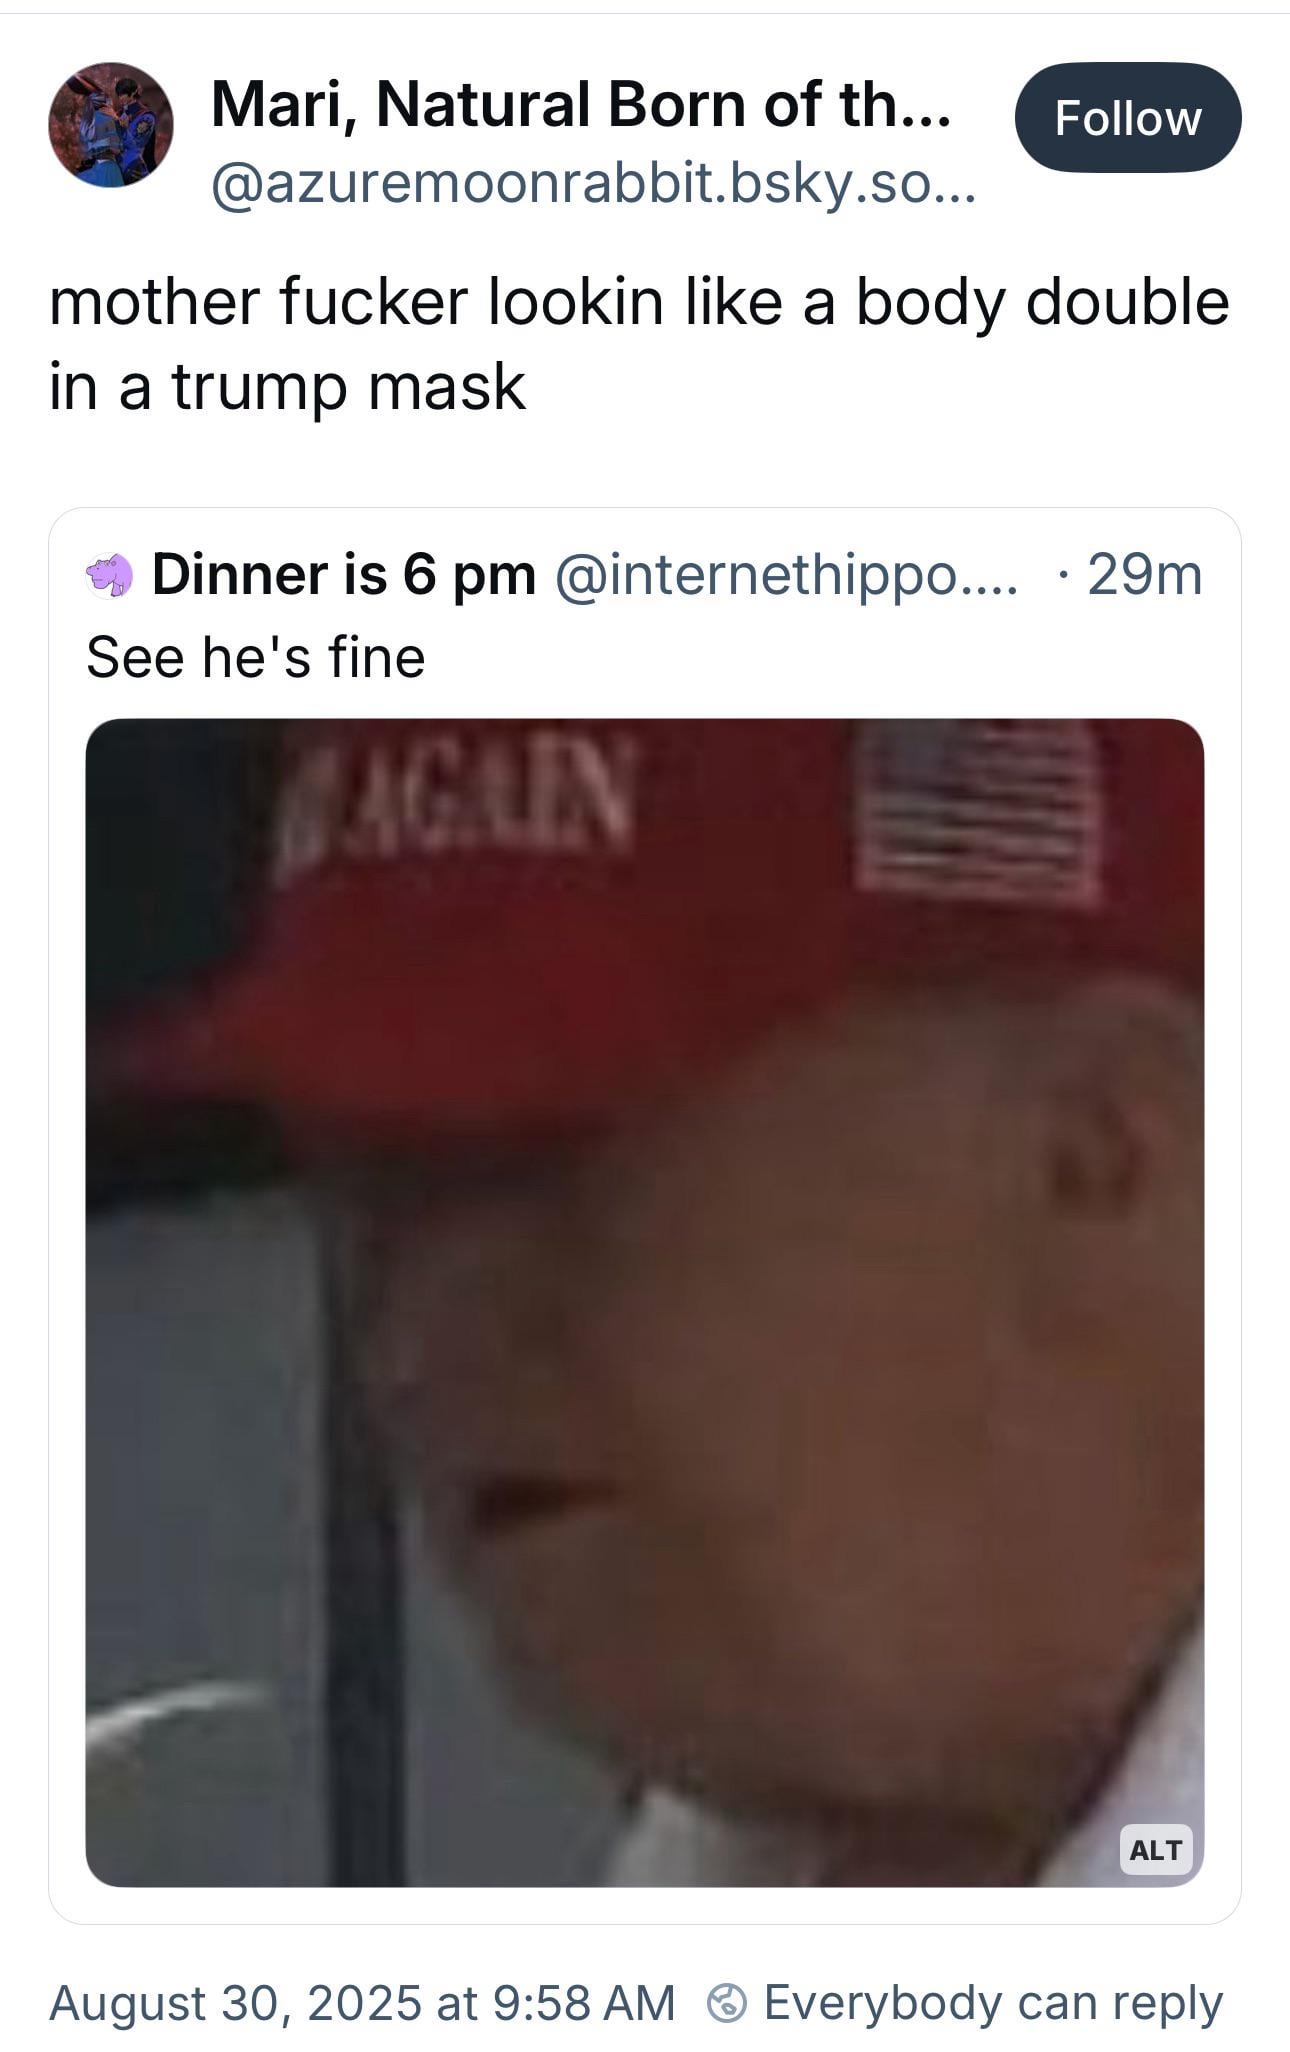Open the @internethippo handle
The height and width of the screenshot is (2052, 1290).
click(786, 575)
